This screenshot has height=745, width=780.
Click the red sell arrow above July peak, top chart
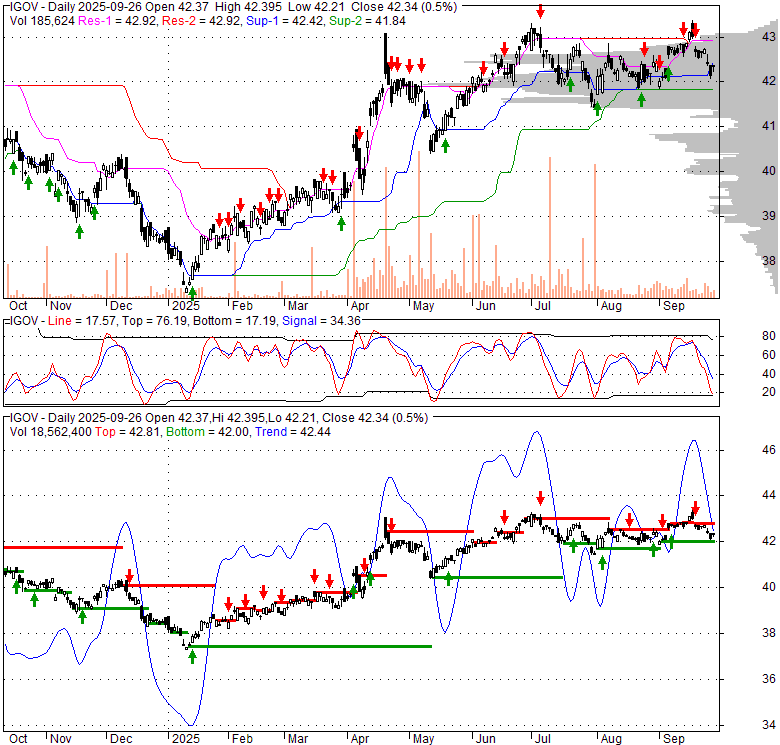point(541,11)
